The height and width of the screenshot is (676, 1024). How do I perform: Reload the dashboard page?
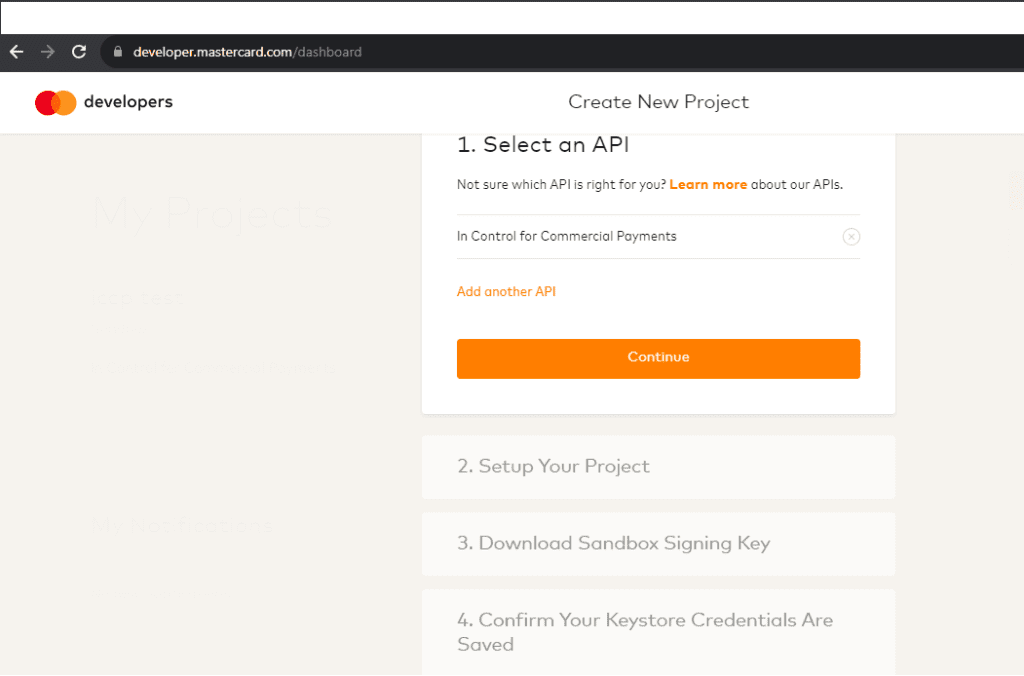[78, 52]
